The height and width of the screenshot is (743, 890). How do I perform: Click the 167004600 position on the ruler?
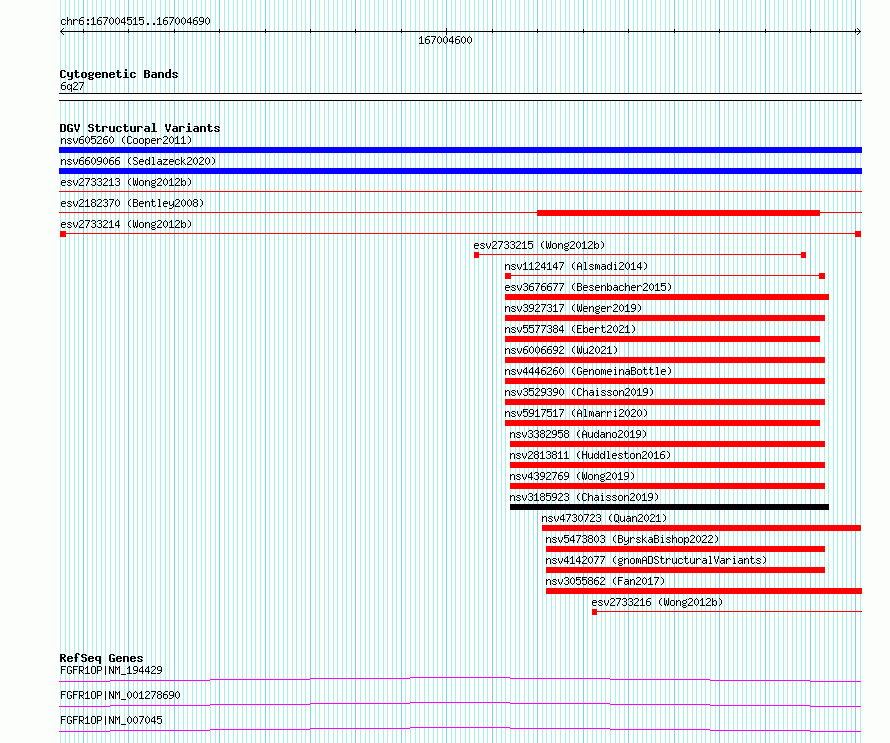(445, 41)
